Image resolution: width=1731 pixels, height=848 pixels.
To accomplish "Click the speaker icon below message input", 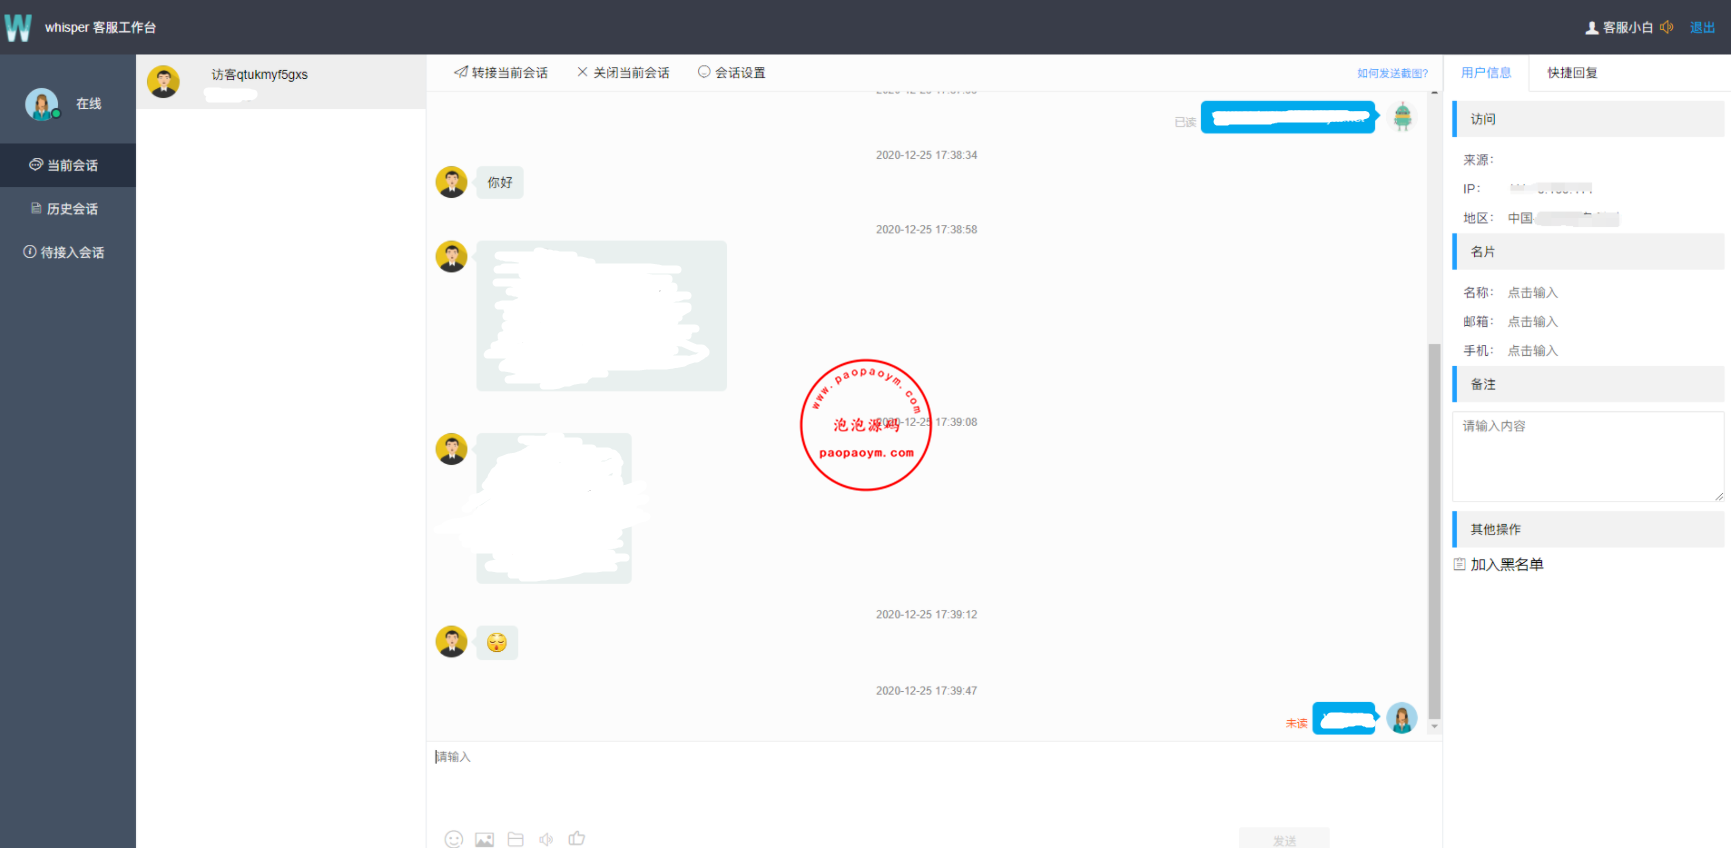I will (x=546, y=839).
